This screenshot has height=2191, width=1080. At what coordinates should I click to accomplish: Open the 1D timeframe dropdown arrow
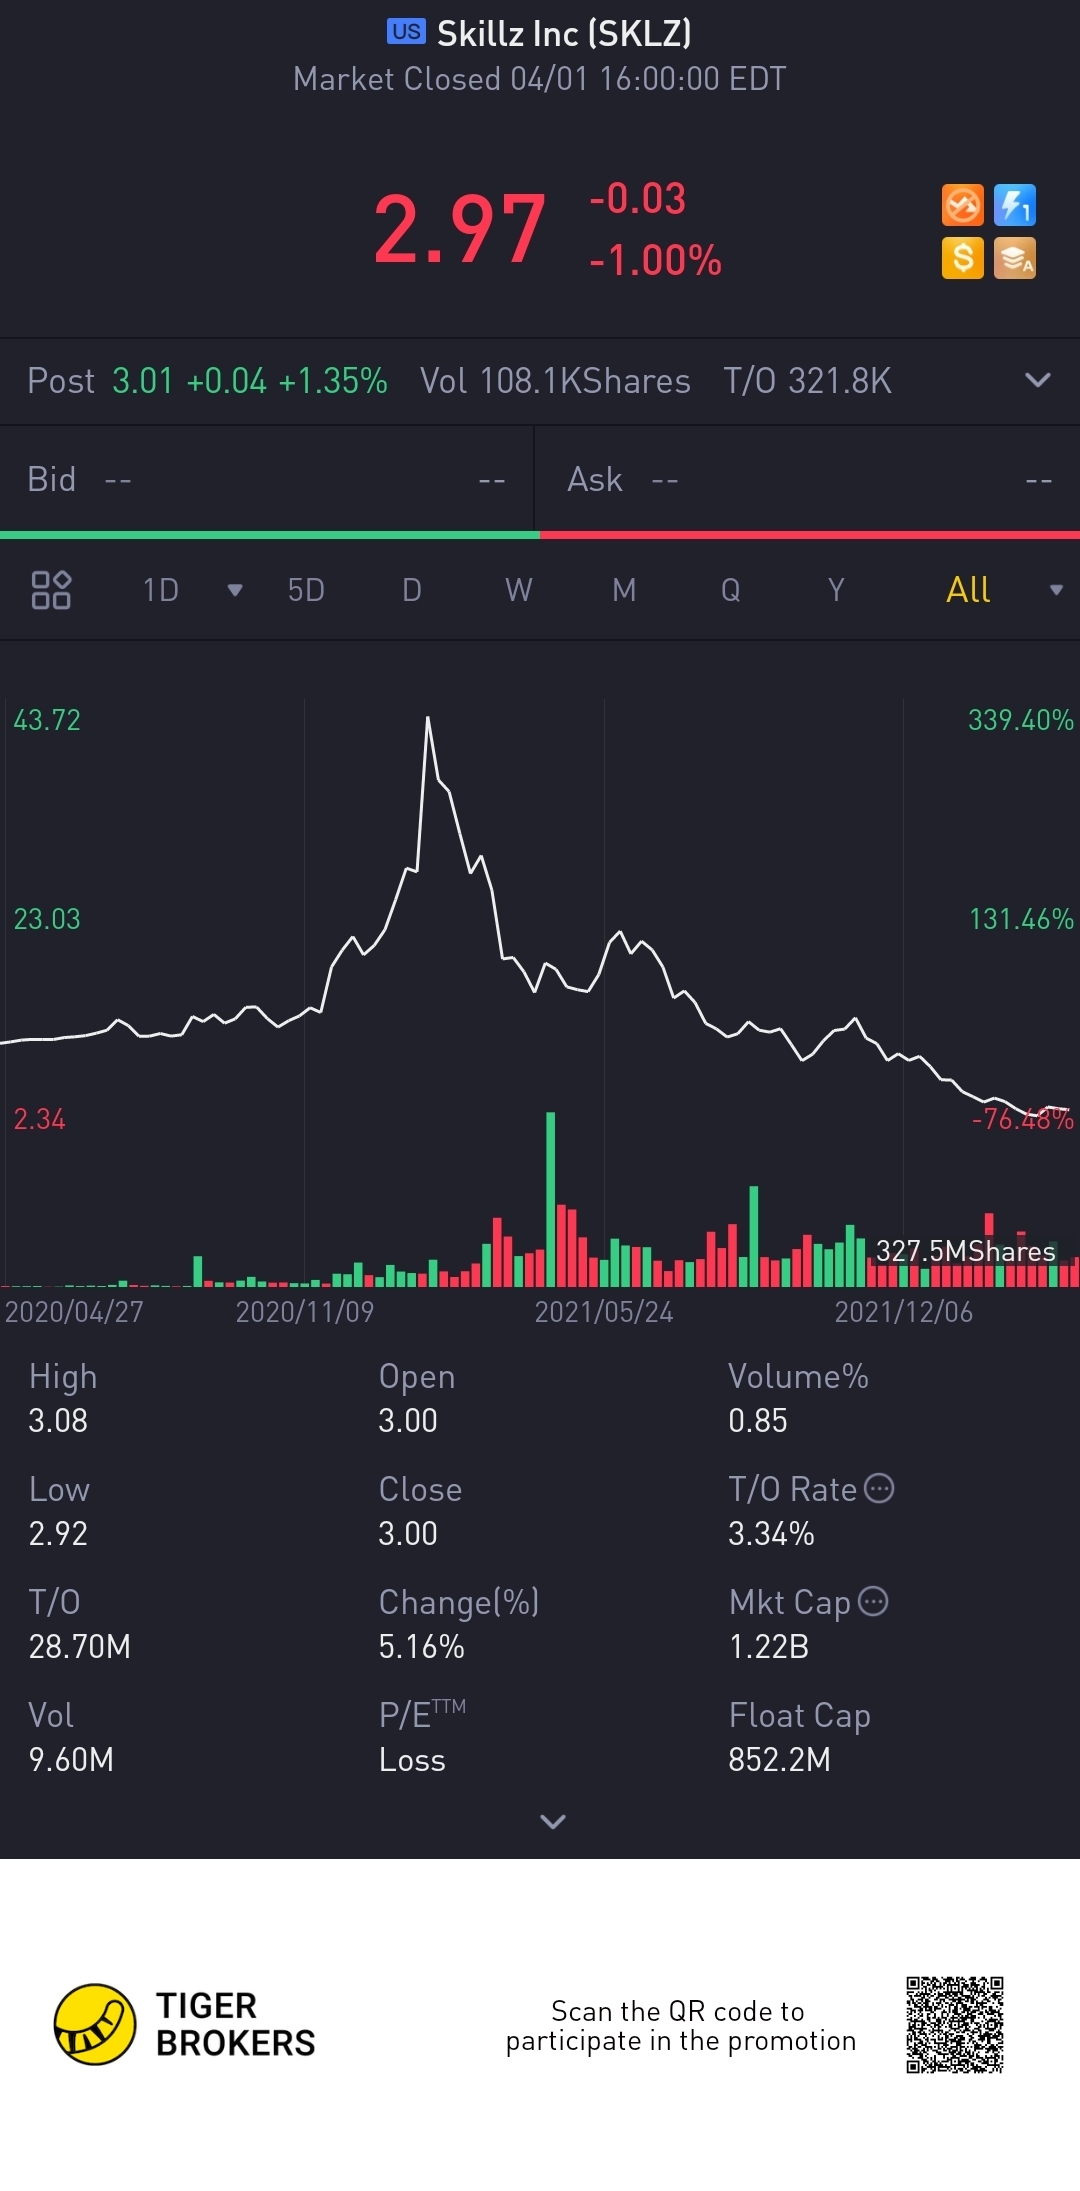(x=235, y=590)
